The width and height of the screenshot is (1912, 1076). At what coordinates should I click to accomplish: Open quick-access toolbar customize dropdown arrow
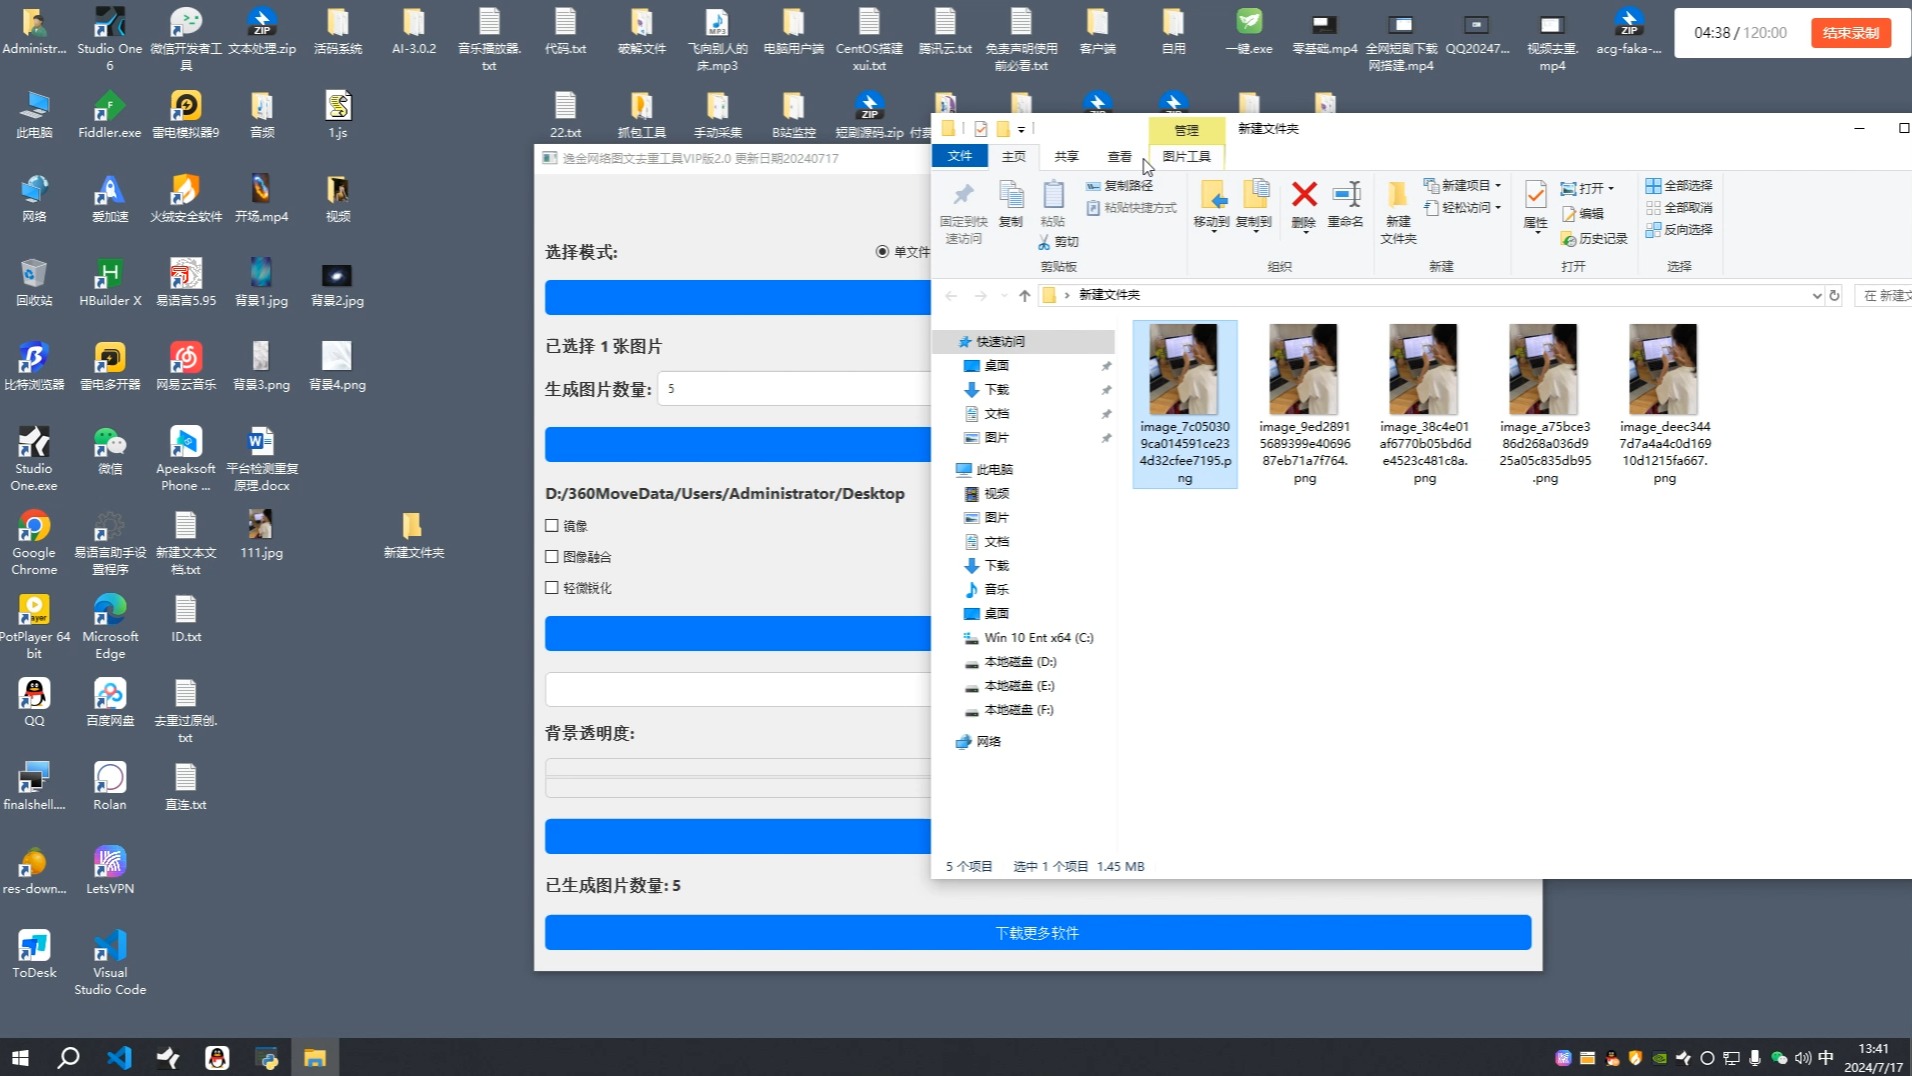[x=1021, y=129]
